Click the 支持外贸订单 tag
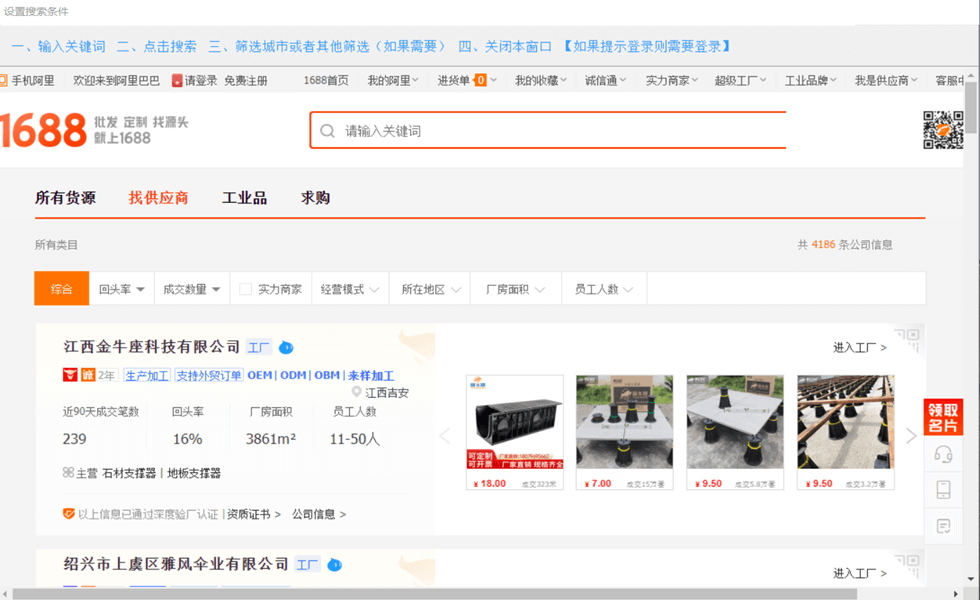Image resolution: width=980 pixels, height=600 pixels. (x=209, y=376)
